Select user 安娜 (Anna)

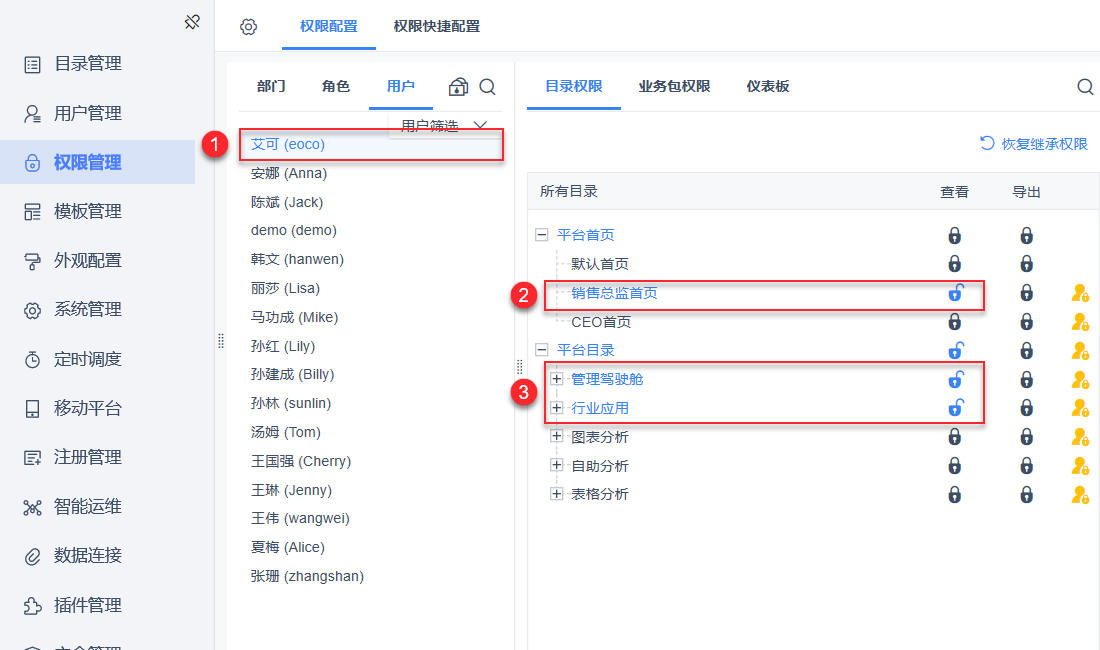[289, 173]
